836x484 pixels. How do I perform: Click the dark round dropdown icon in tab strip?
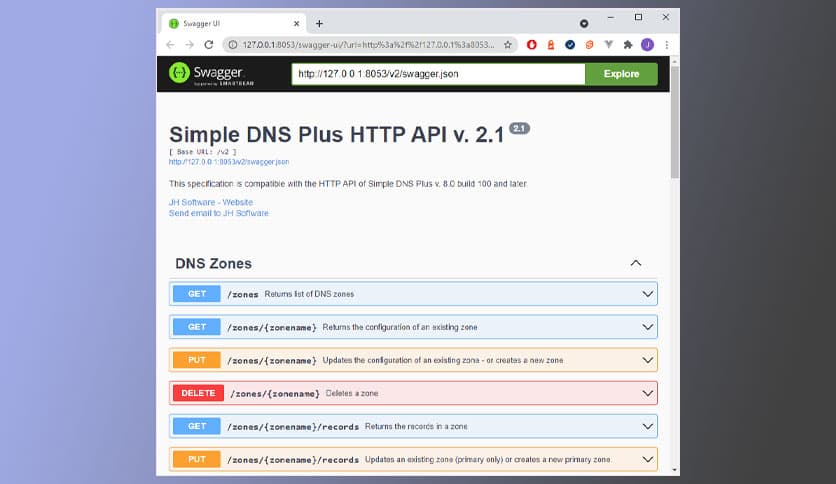click(x=584, y=23)
